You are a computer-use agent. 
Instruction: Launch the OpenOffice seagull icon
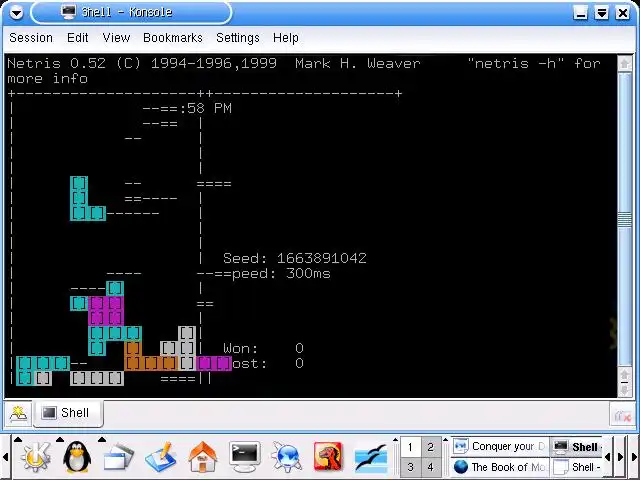(371, 458)
